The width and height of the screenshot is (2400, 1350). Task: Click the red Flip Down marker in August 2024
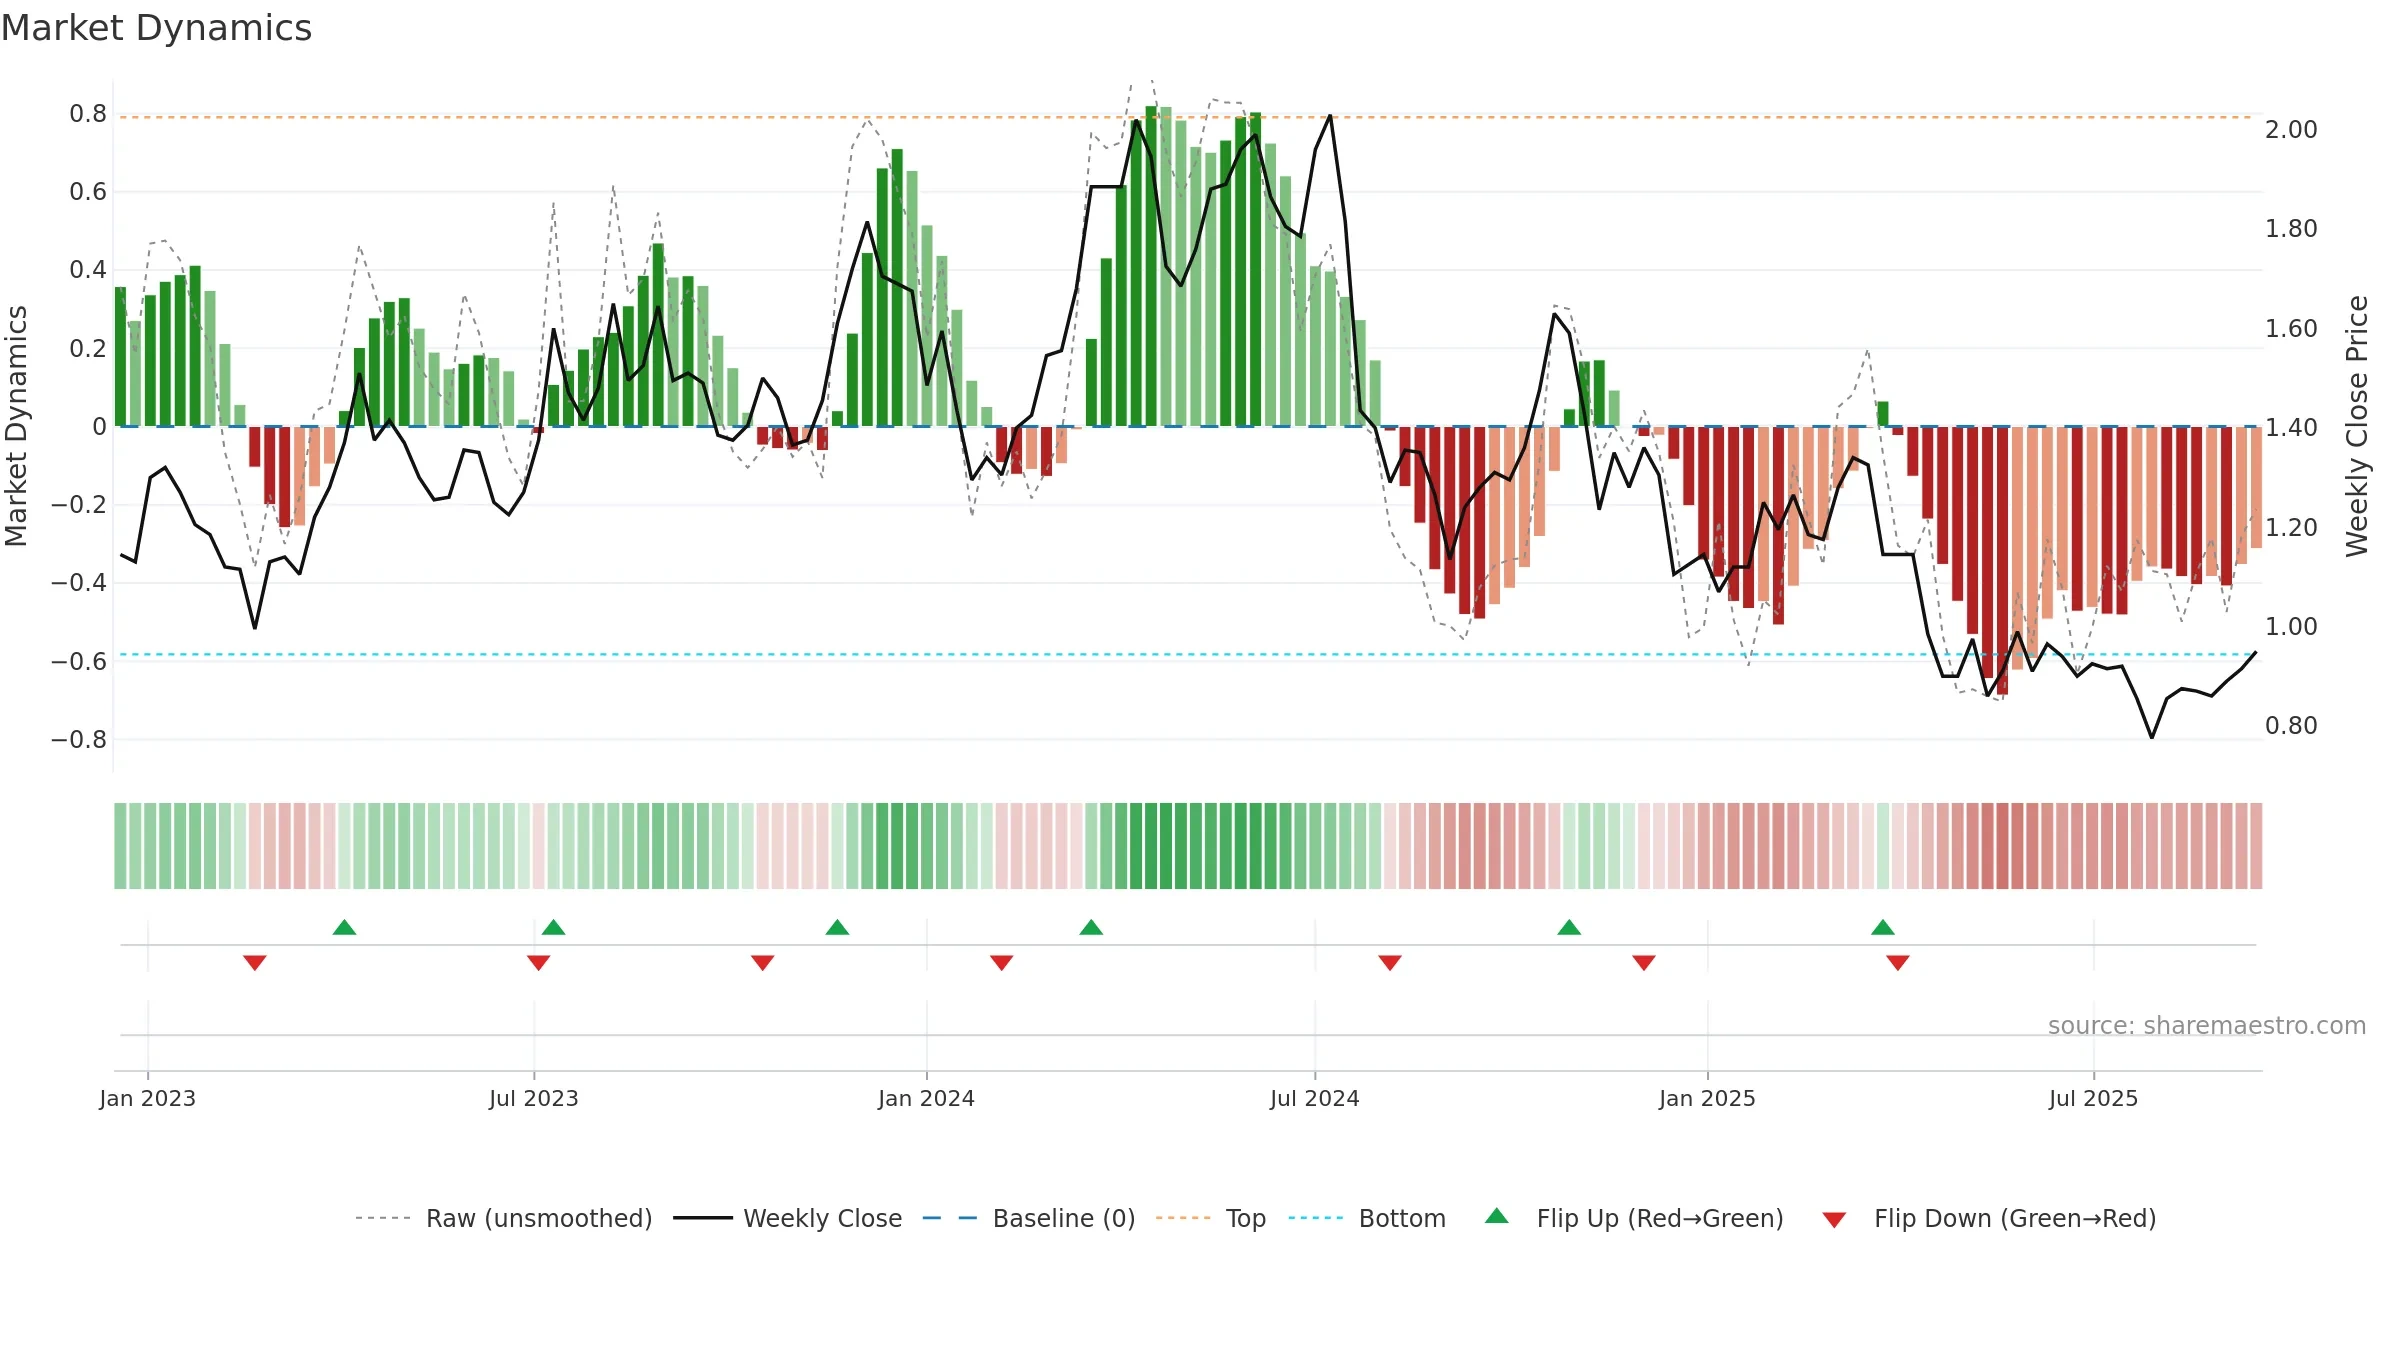(x=1390, y=962)
